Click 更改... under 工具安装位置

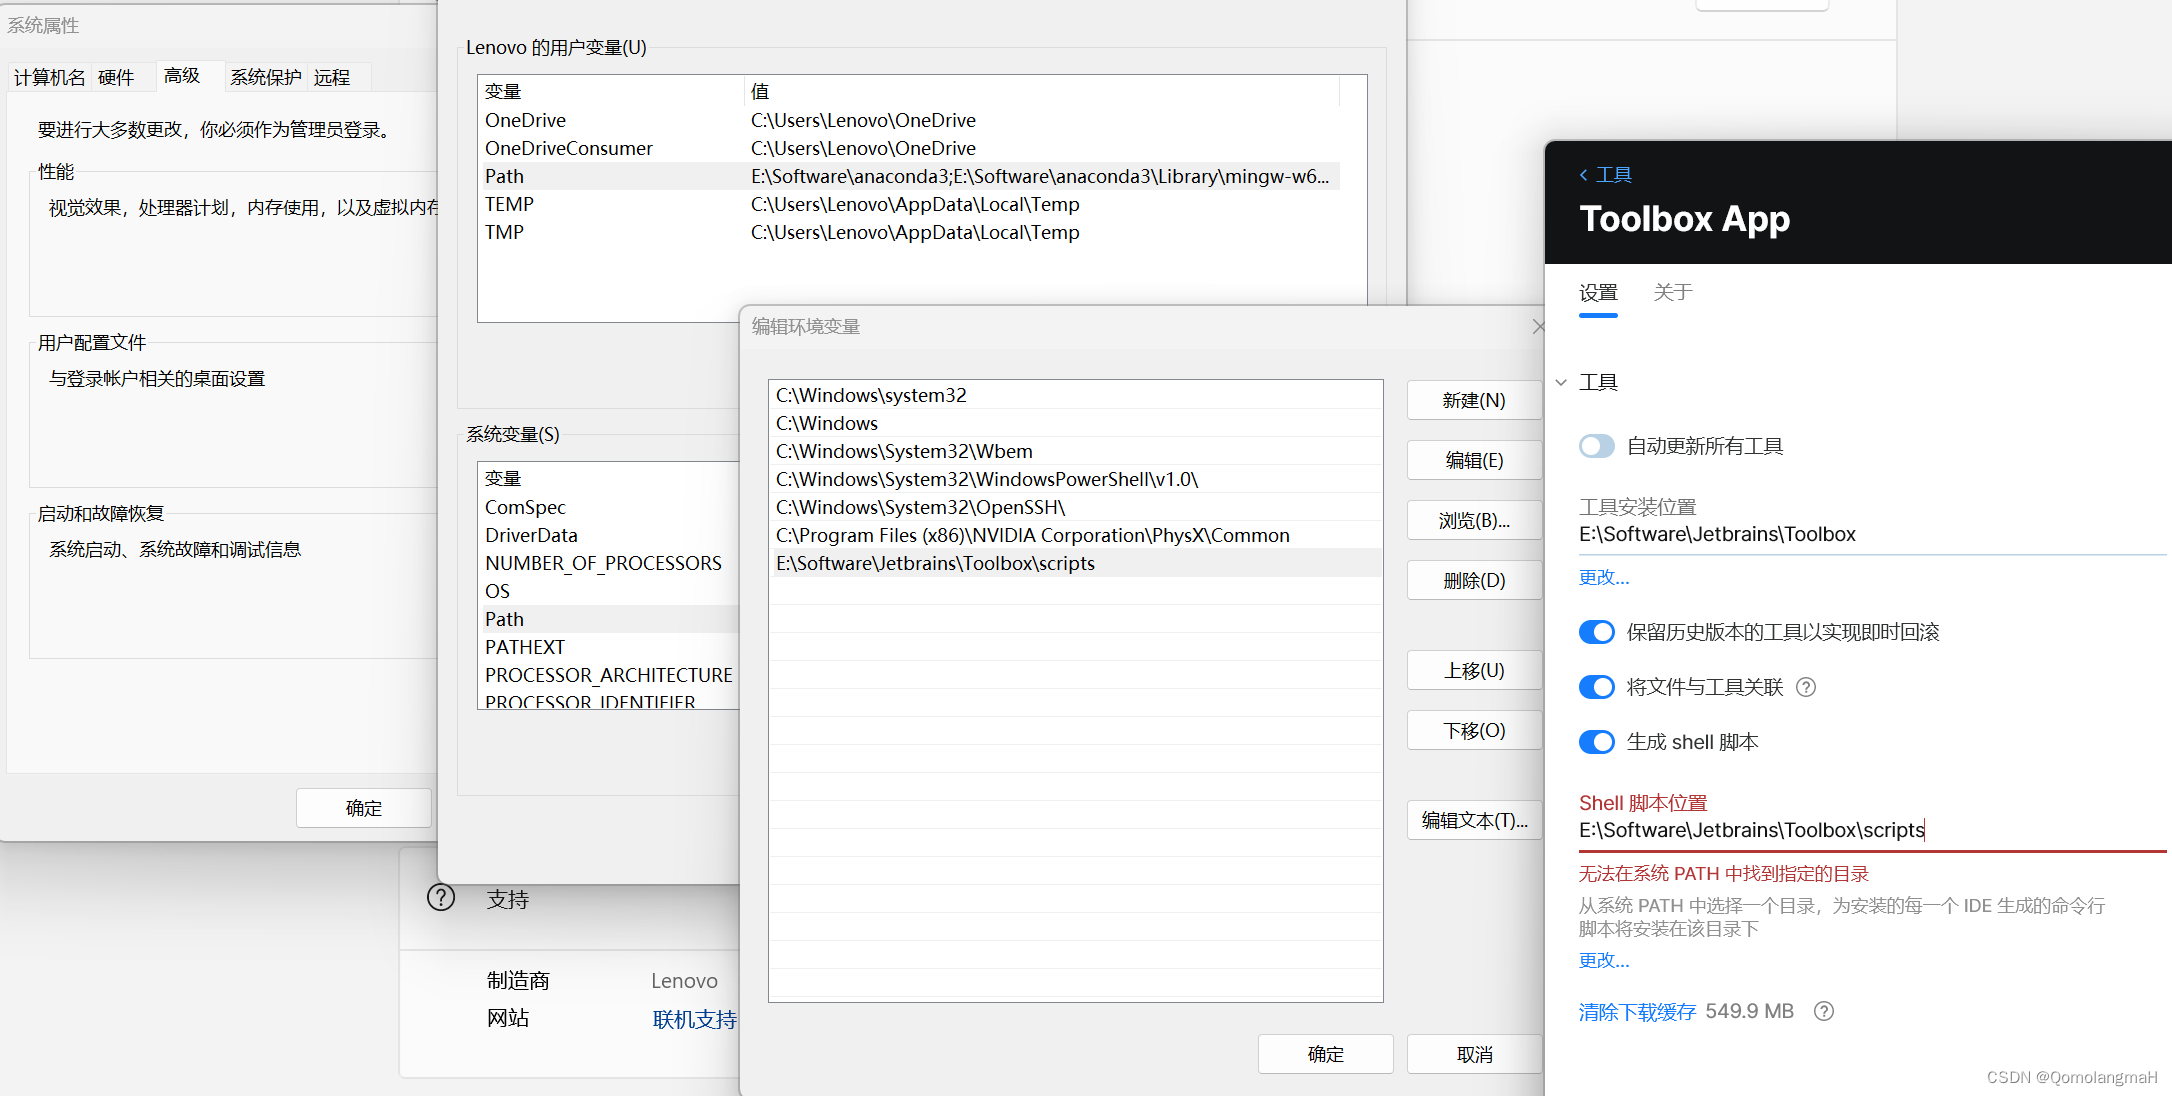click(1603, 577)
